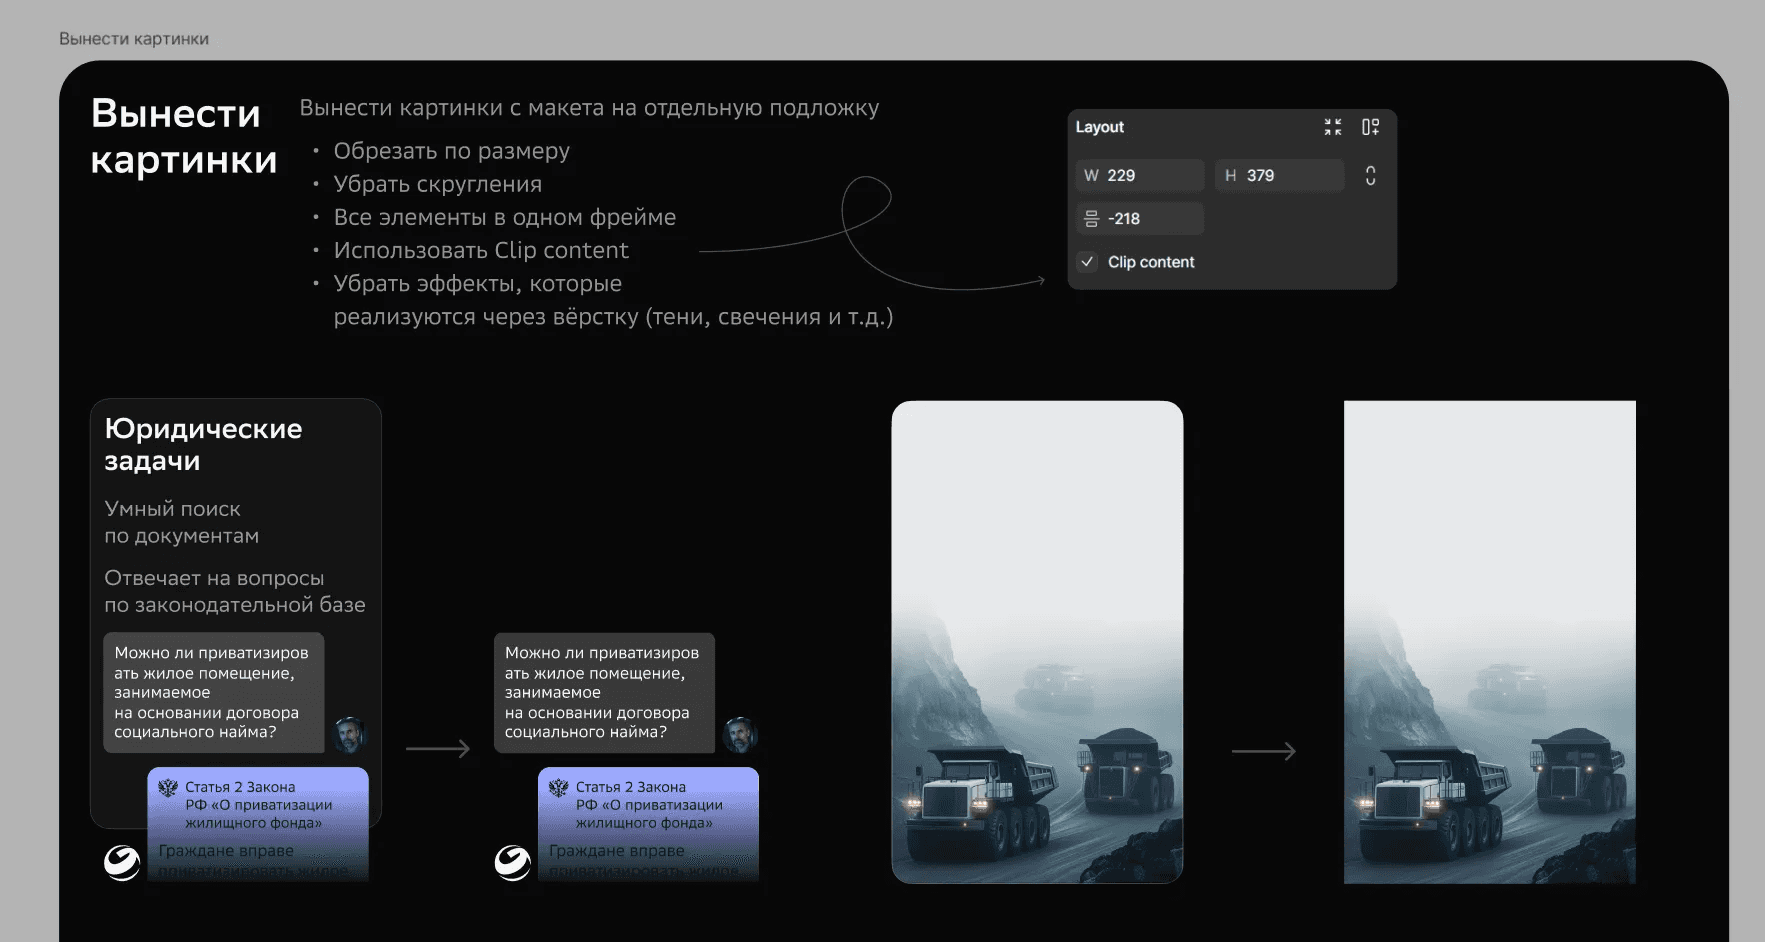Select the rounded-corner truck image

pyautogui.click(x=1037, y=641)
